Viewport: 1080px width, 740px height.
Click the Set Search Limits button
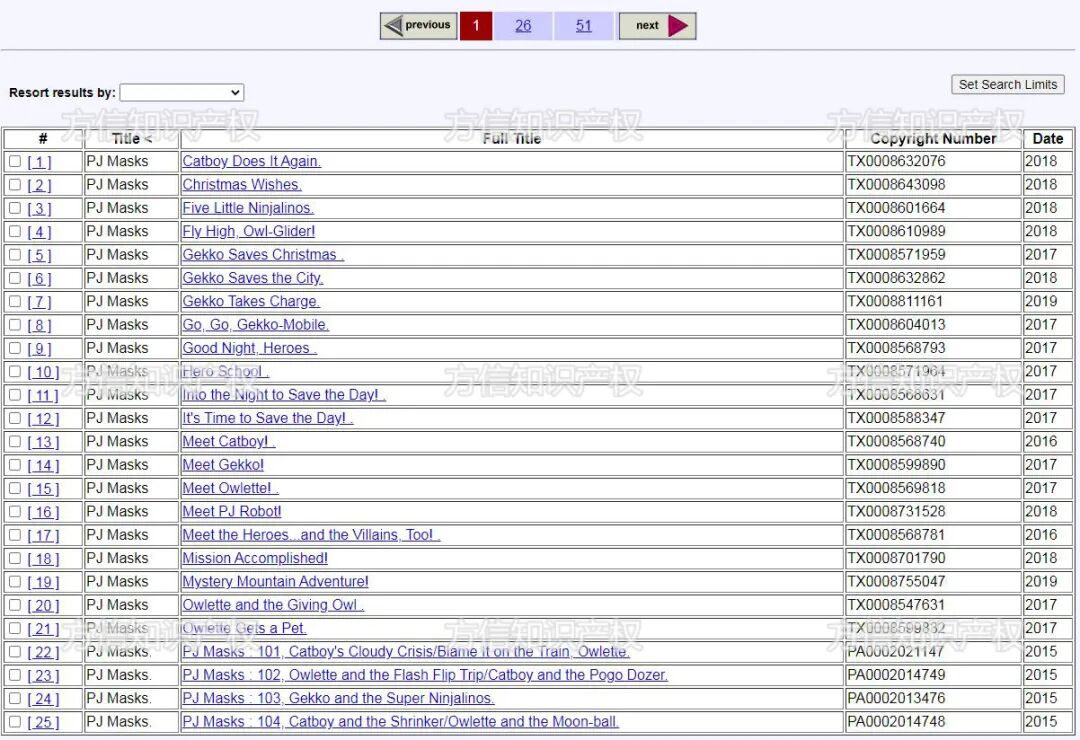(1007, 84)
